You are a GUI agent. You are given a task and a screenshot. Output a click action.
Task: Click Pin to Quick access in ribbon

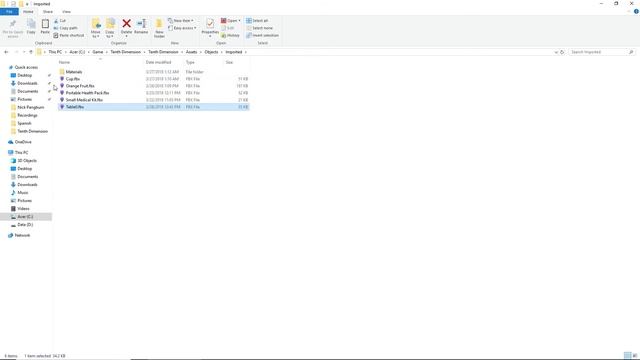pyautogui.click(x=13, y=28)
